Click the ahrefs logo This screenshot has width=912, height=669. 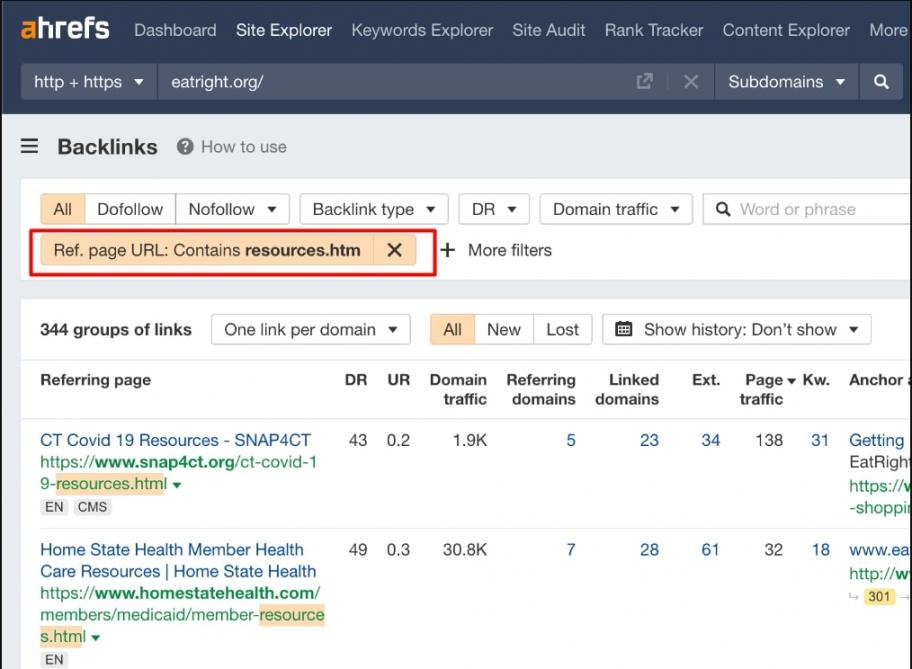[x=65, y=29]
